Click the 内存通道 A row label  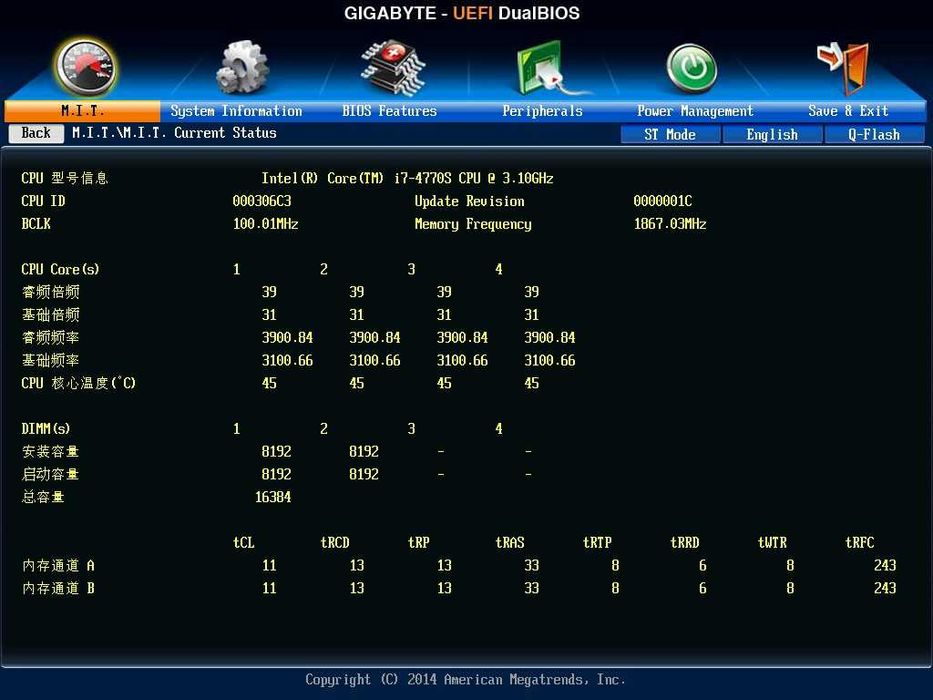click(x=58, y=565)
